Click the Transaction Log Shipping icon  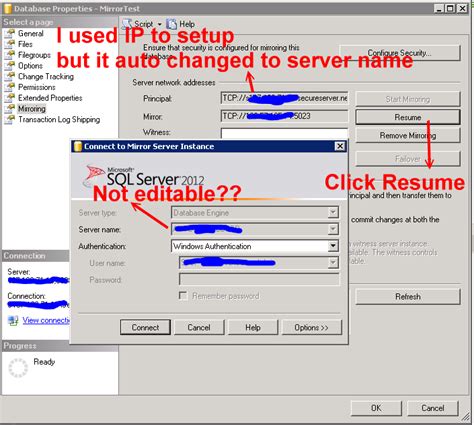(x=10, y=119)
